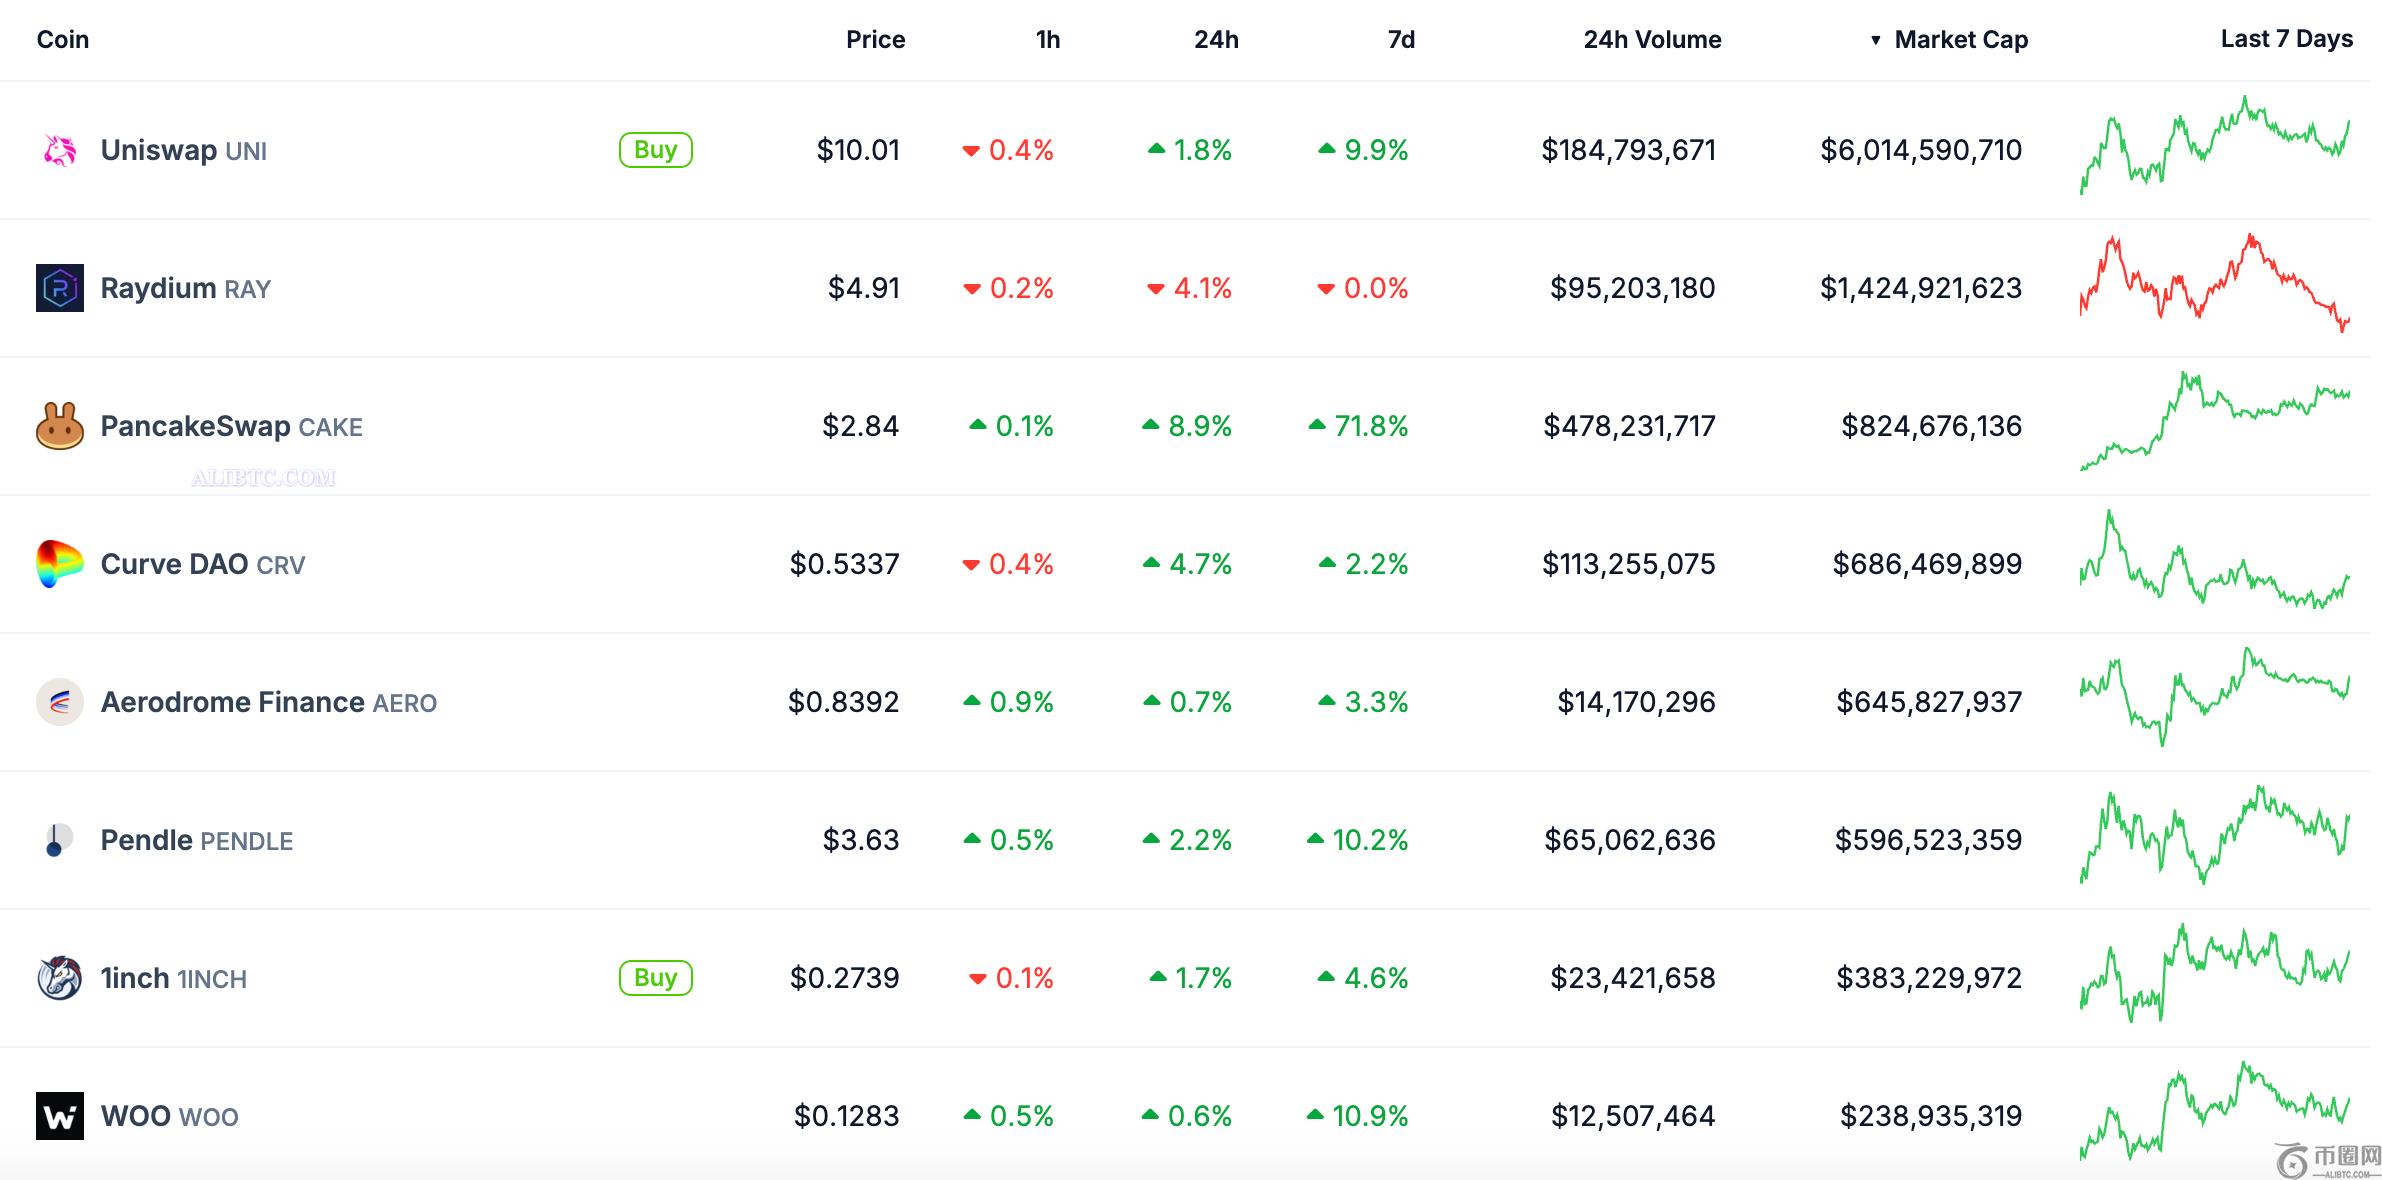Image resolution: width=2382 pixels, height=1180 pixels.
Task: Sort by the Market Cap column arrow
Action: tap(1875, 40)
